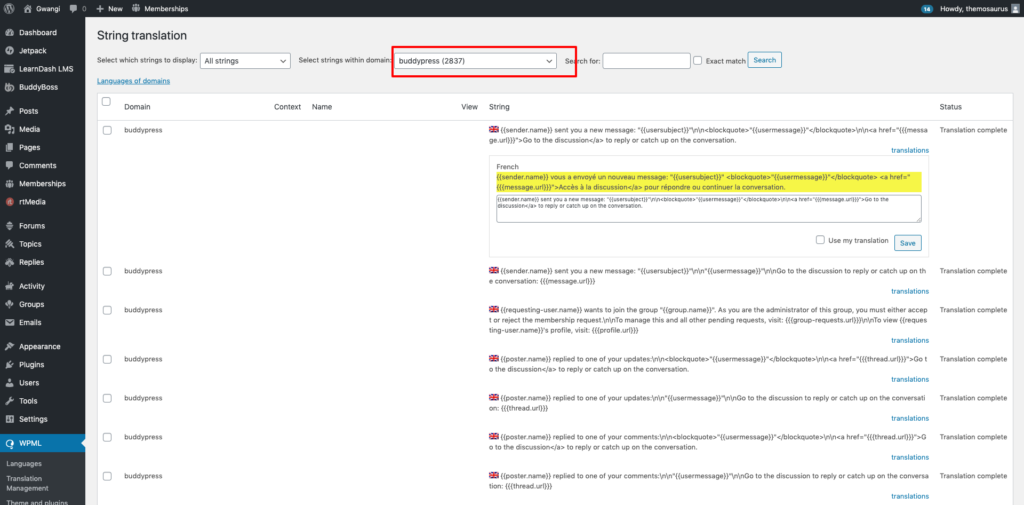Open translations link under expanded sender.name string
The height and width of the screenshot is (505, 1024).
pos(910,150)
